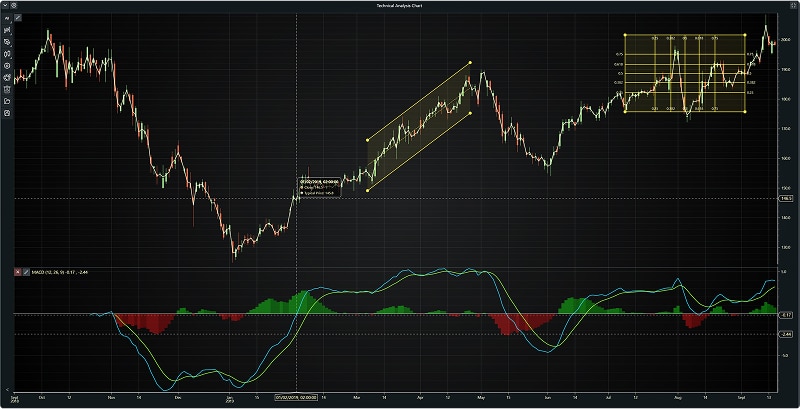Click the folder open icon in left toolbar
Screen dimensions: 800x409
pyautogui.click(x=7, y=101)
